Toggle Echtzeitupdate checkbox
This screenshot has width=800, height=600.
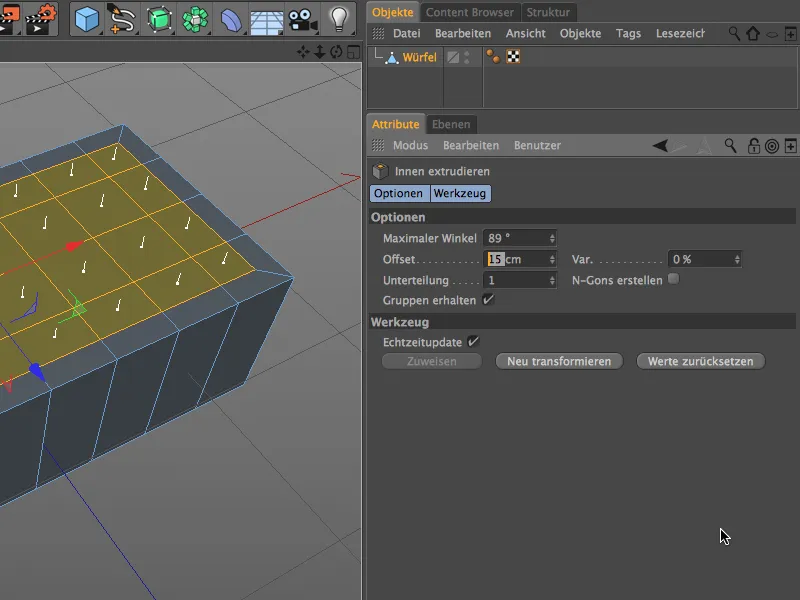473,341
